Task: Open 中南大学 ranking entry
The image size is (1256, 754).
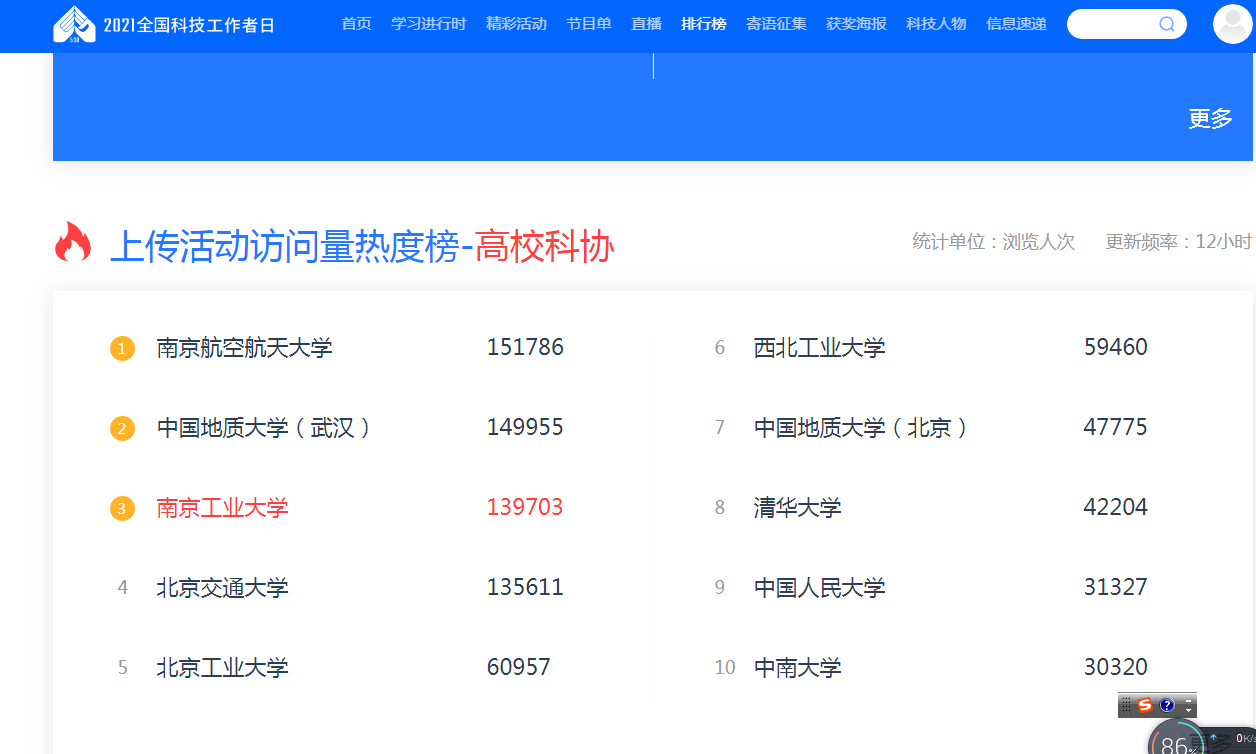Action: point(797,668)
